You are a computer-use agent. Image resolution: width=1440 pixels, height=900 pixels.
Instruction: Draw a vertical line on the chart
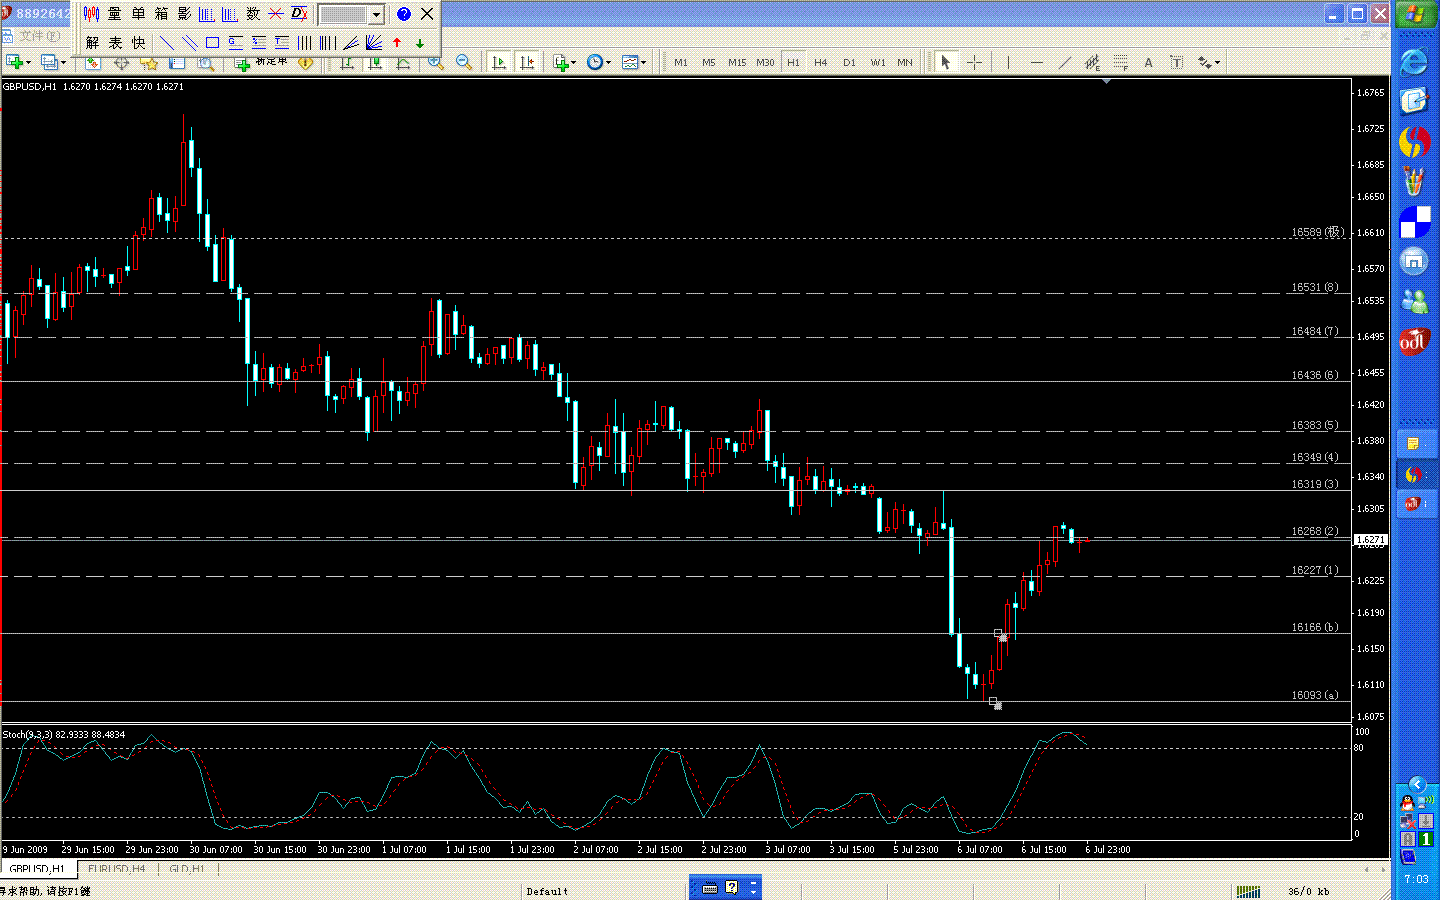click(x=1008, y=62)
